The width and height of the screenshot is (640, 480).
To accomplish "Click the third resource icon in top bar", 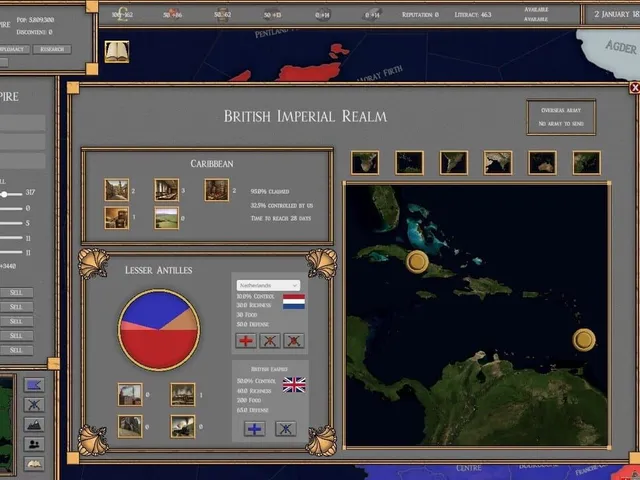I will (222, 15).
